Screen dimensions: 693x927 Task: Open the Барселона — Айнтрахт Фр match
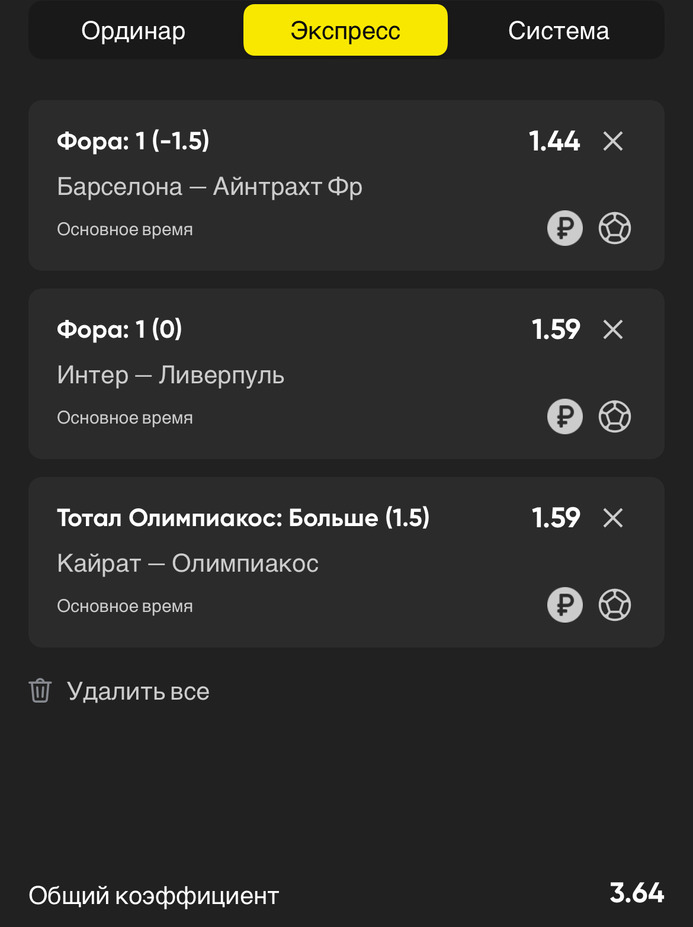[x=209, y=187]
